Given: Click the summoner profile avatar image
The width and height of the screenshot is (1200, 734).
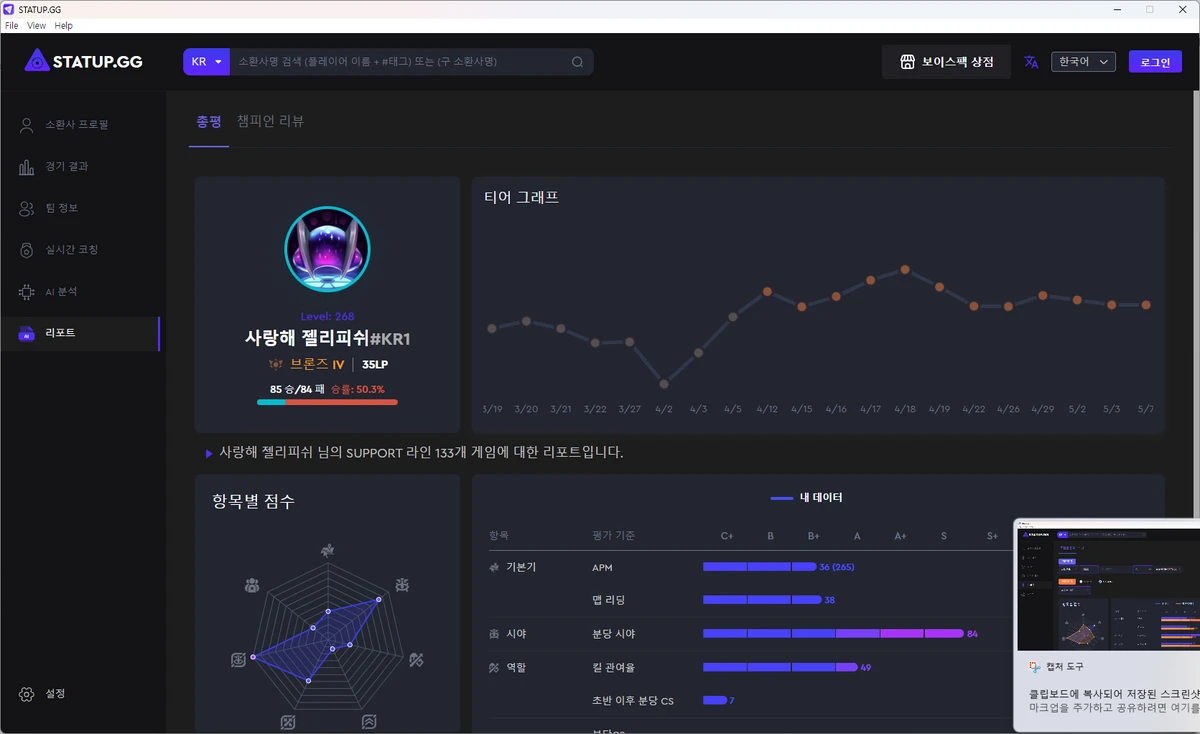Looking at the screenshot, I should click(x=327, y=250).
